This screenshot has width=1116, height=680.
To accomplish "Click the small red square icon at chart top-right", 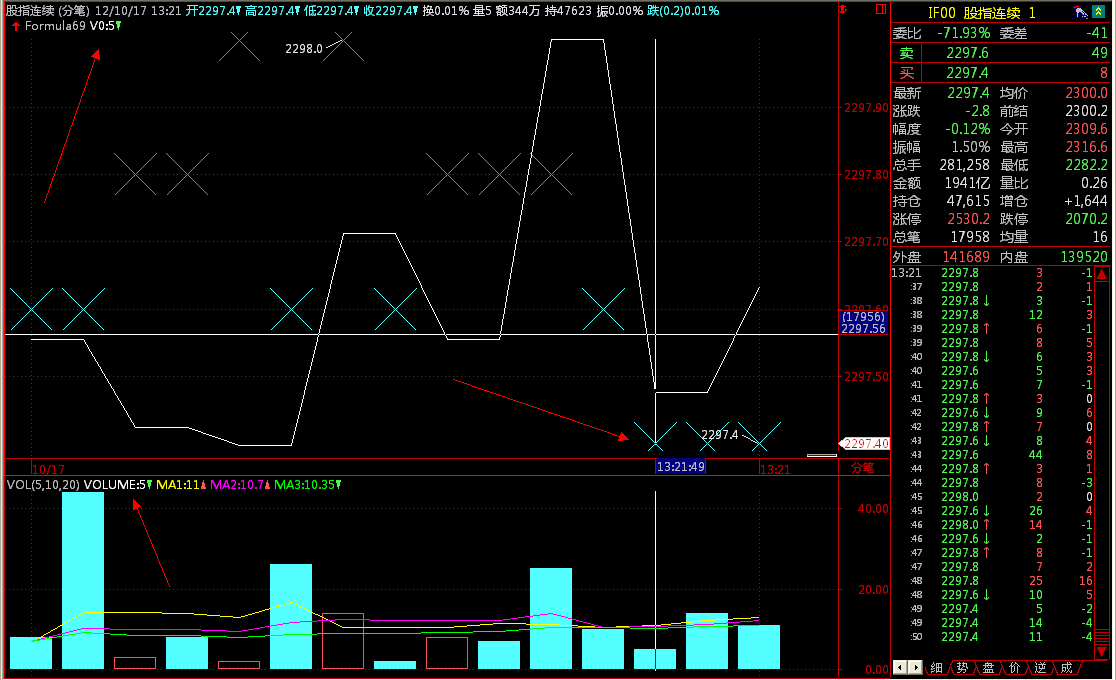I will click(x=880, y=11).
